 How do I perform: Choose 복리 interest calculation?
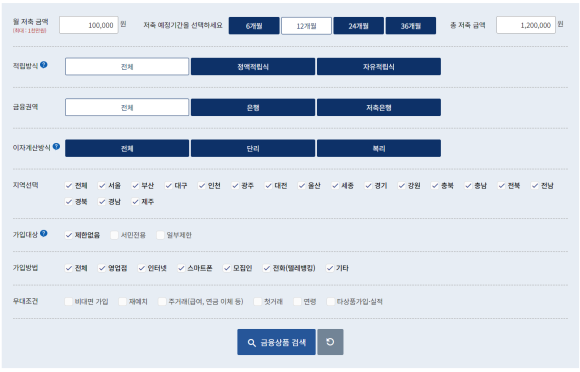pos(379,148)
